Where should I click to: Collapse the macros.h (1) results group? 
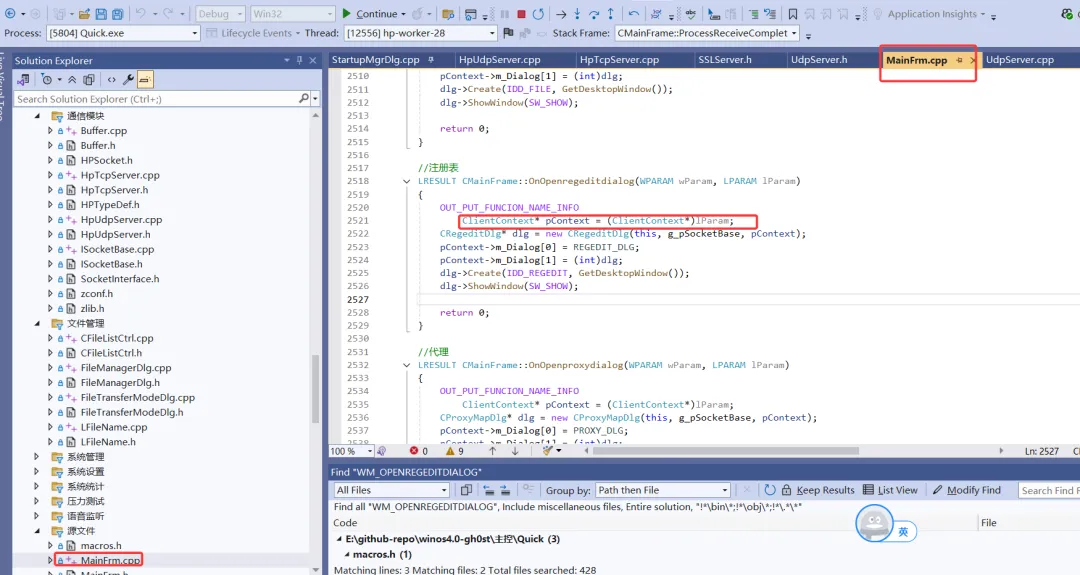coord(346,554)
